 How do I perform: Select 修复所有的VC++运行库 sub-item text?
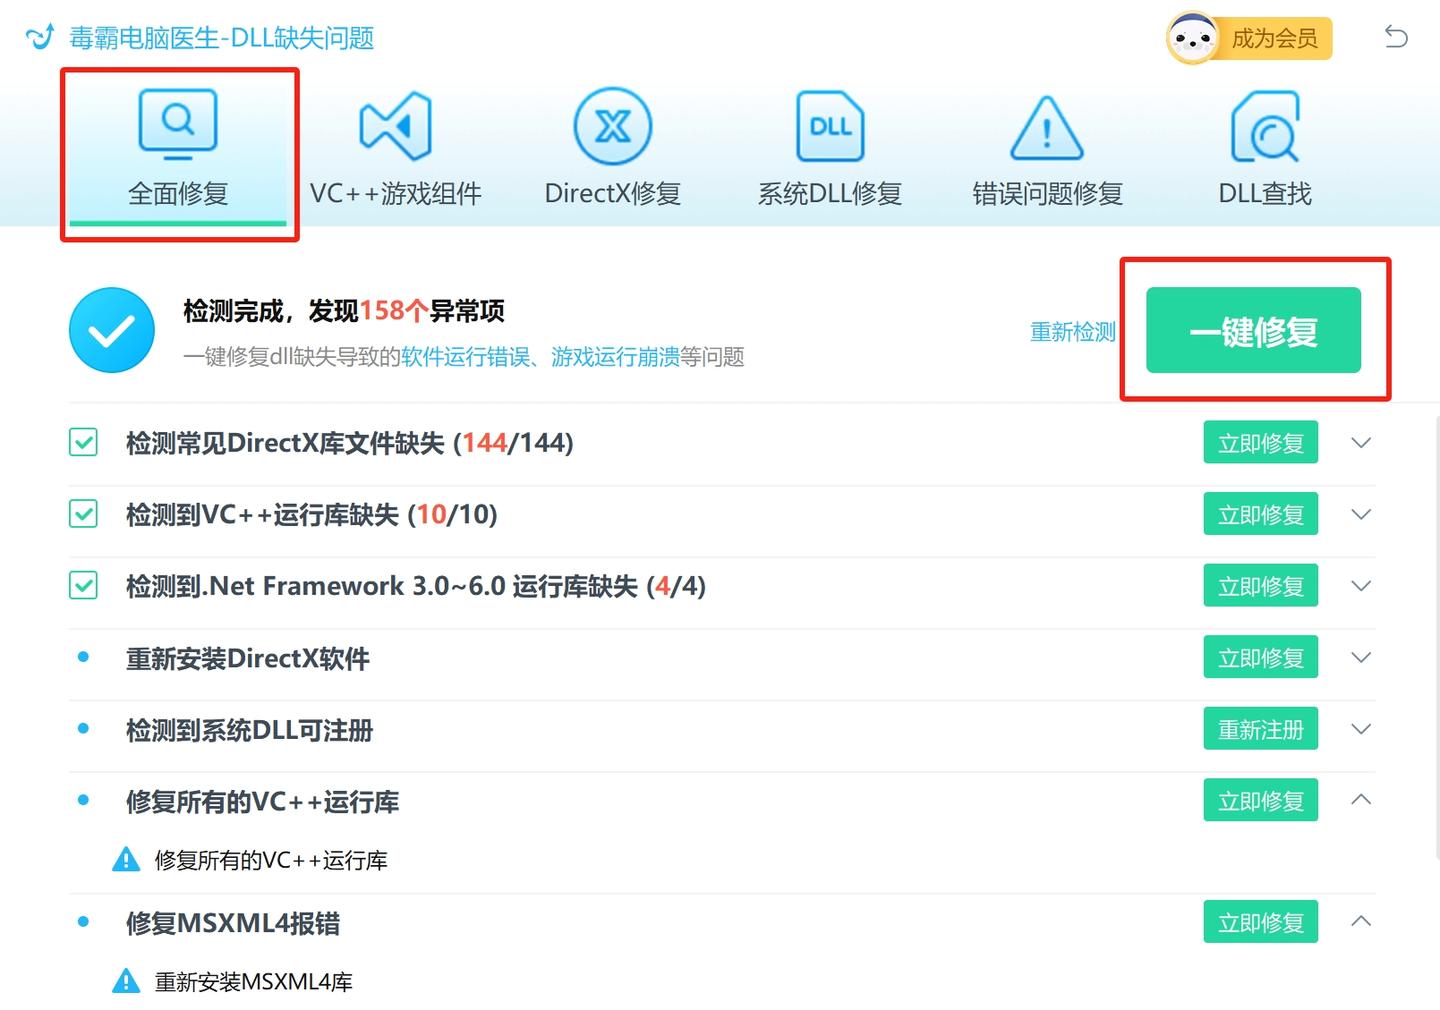(271, 860)
